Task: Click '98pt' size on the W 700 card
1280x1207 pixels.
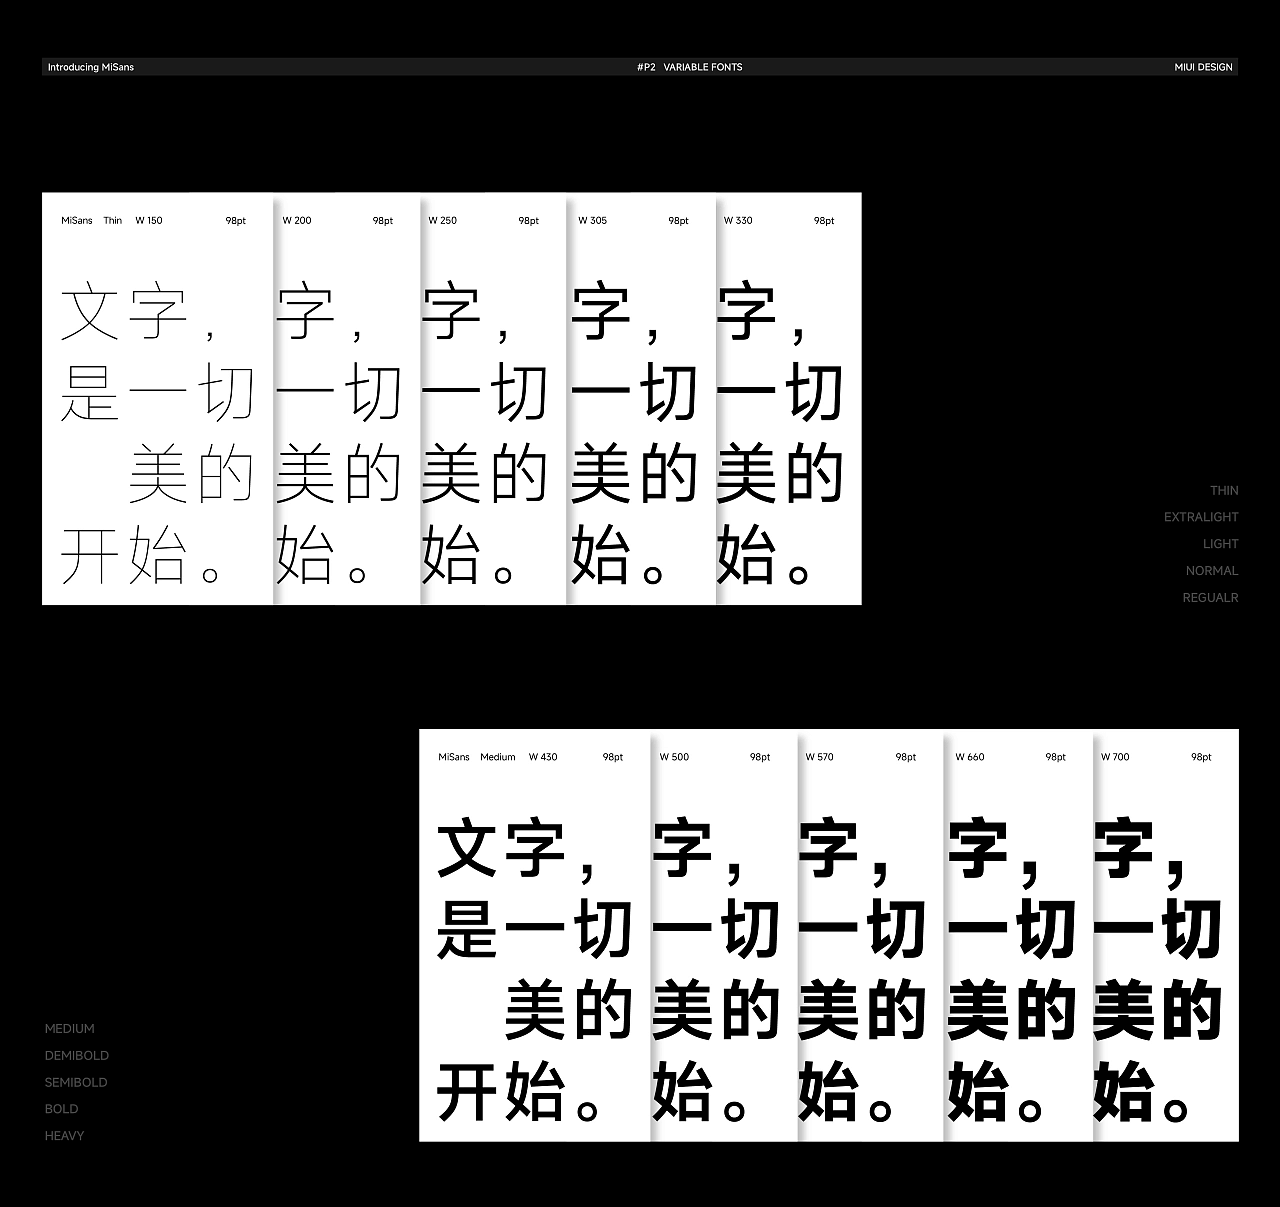Action: (1201, 757)
